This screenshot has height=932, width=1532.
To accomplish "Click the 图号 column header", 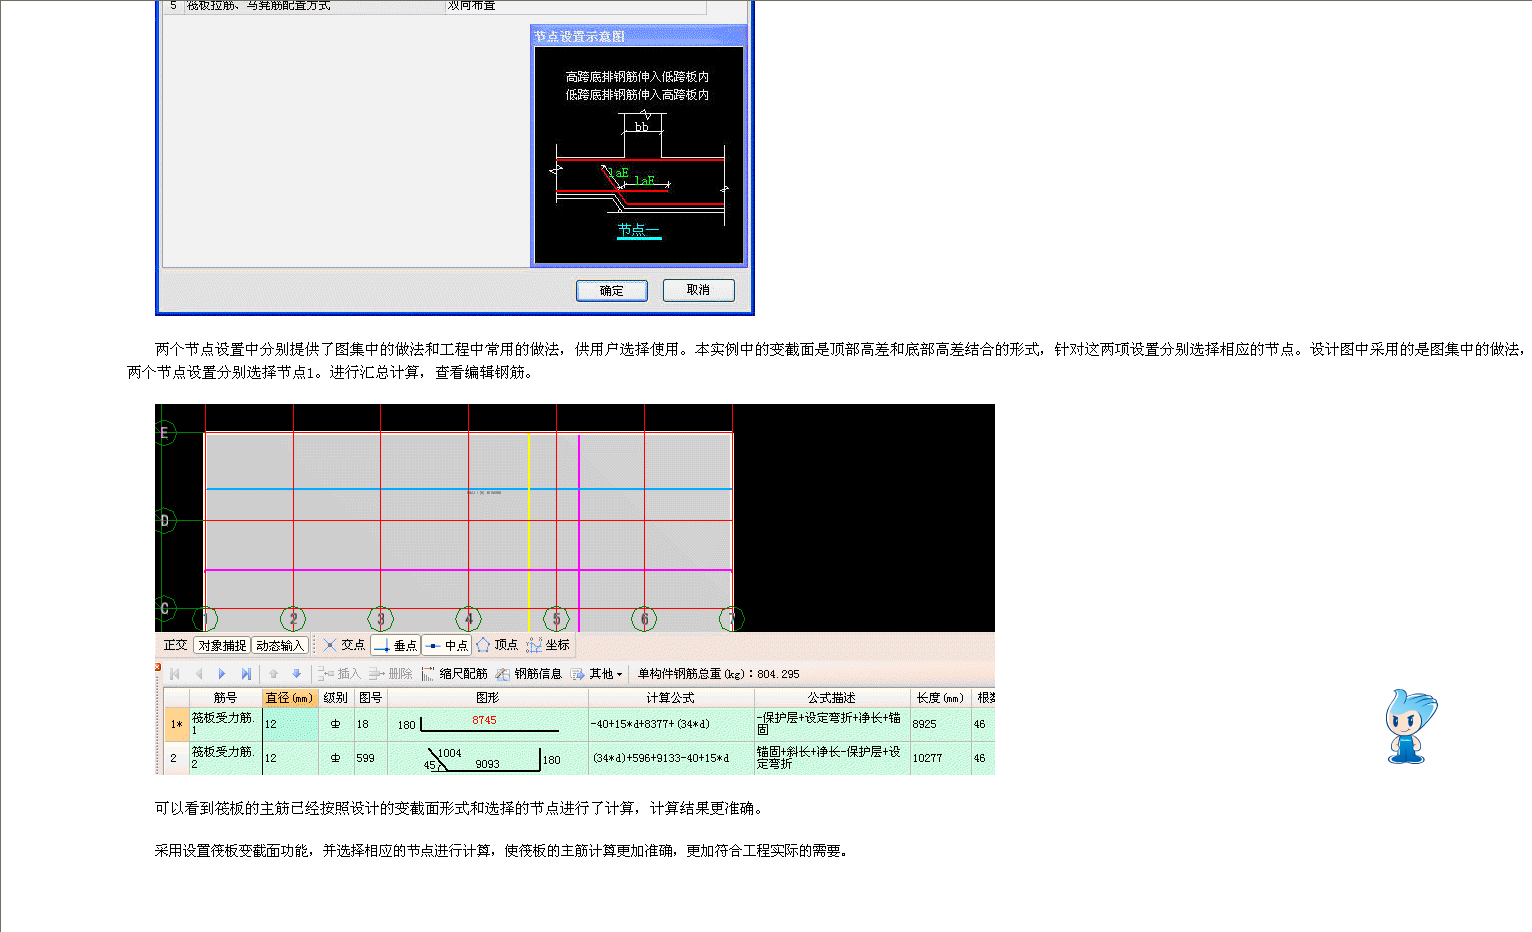I will click(x=370, y=698).
